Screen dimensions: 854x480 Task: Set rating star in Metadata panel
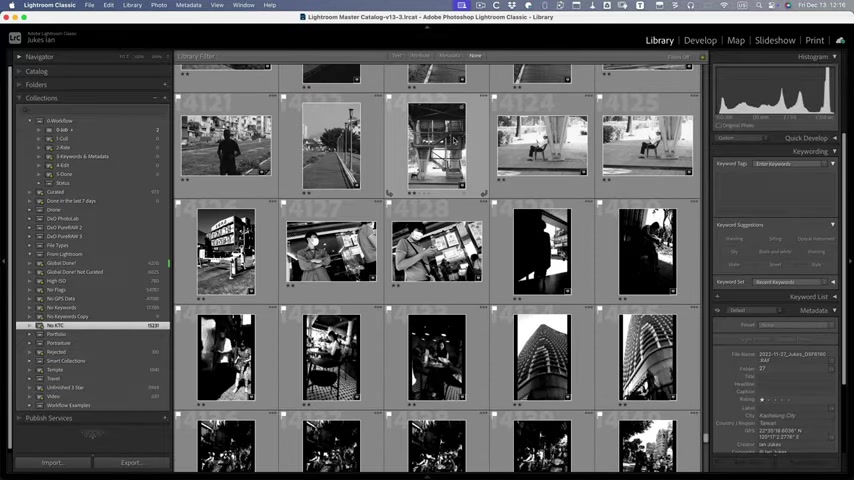762,400
